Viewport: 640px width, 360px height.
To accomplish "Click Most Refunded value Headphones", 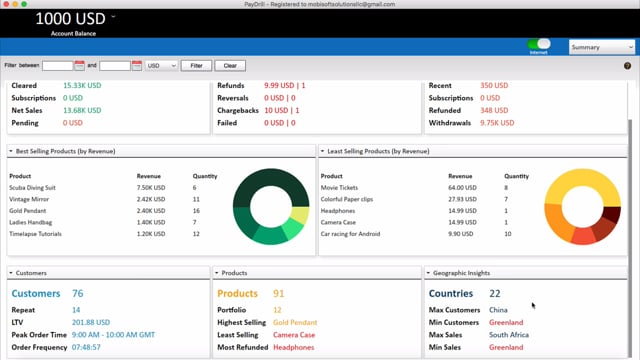I will 294,347.
